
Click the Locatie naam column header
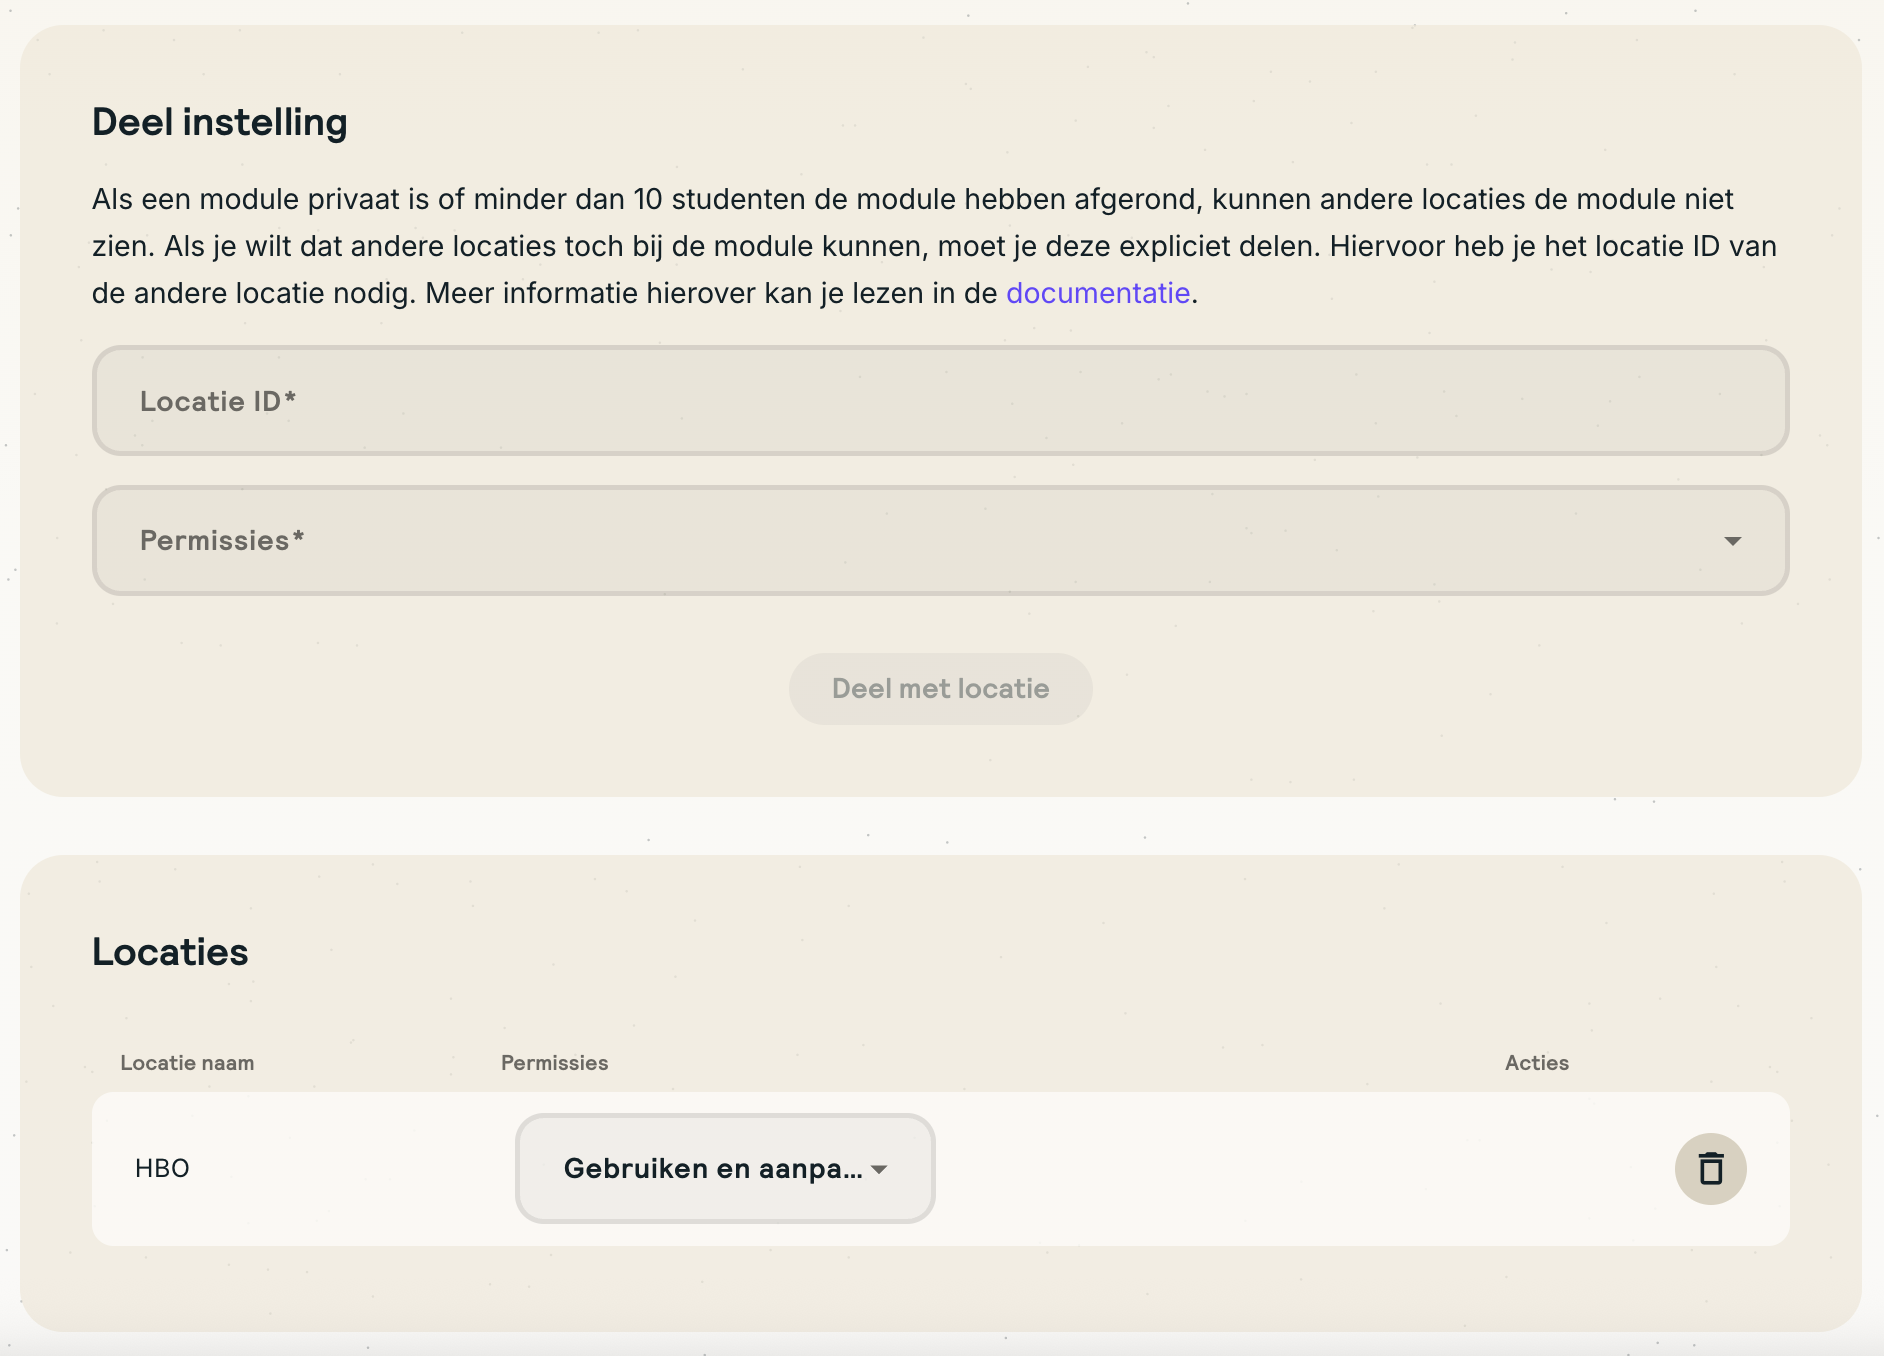coord(187,1063)
